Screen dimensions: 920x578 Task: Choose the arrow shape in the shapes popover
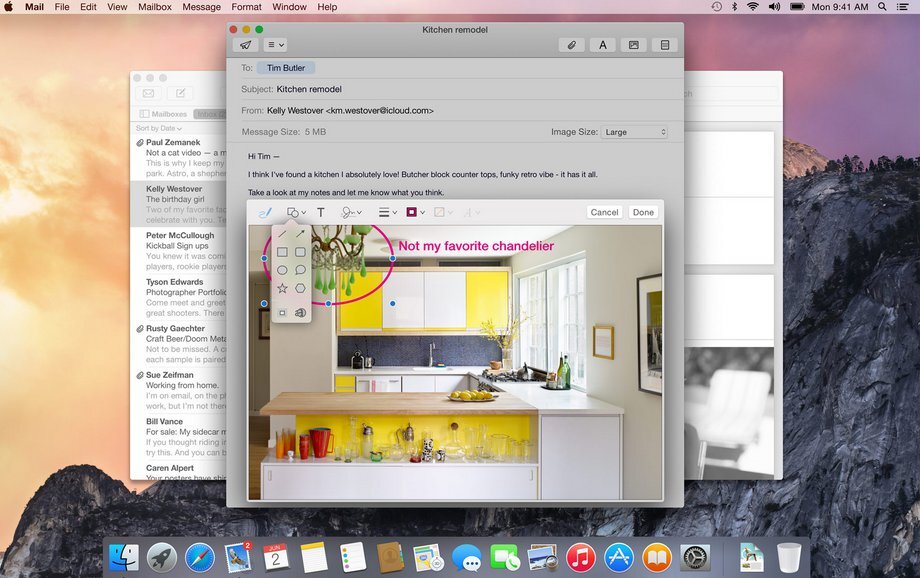(300, 232)
